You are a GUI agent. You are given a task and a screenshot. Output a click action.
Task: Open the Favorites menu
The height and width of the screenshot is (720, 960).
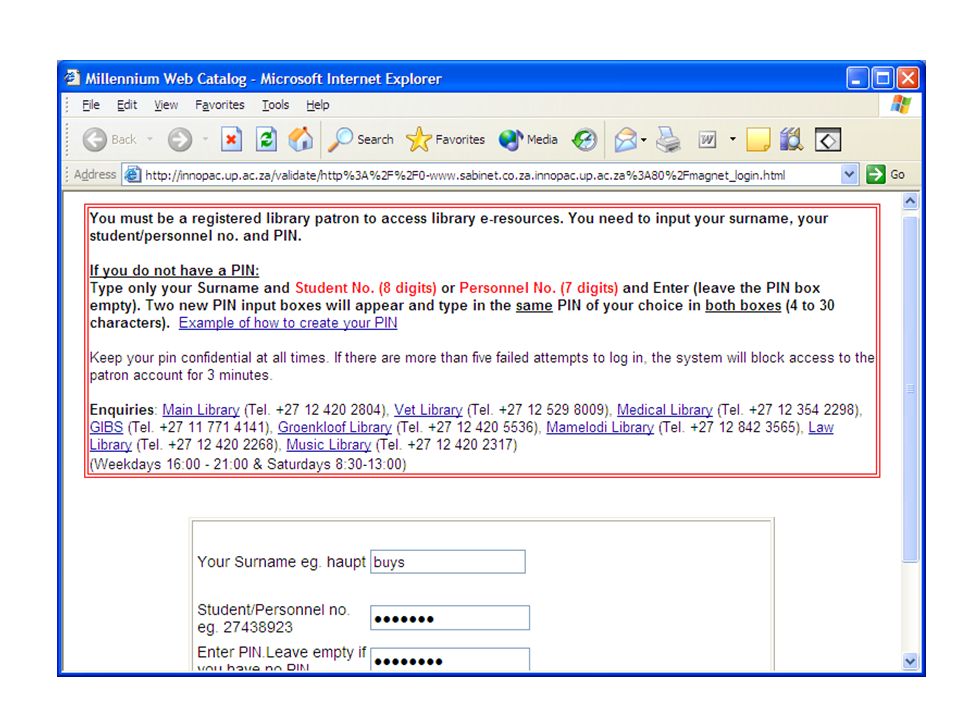[x=220, y=105]
